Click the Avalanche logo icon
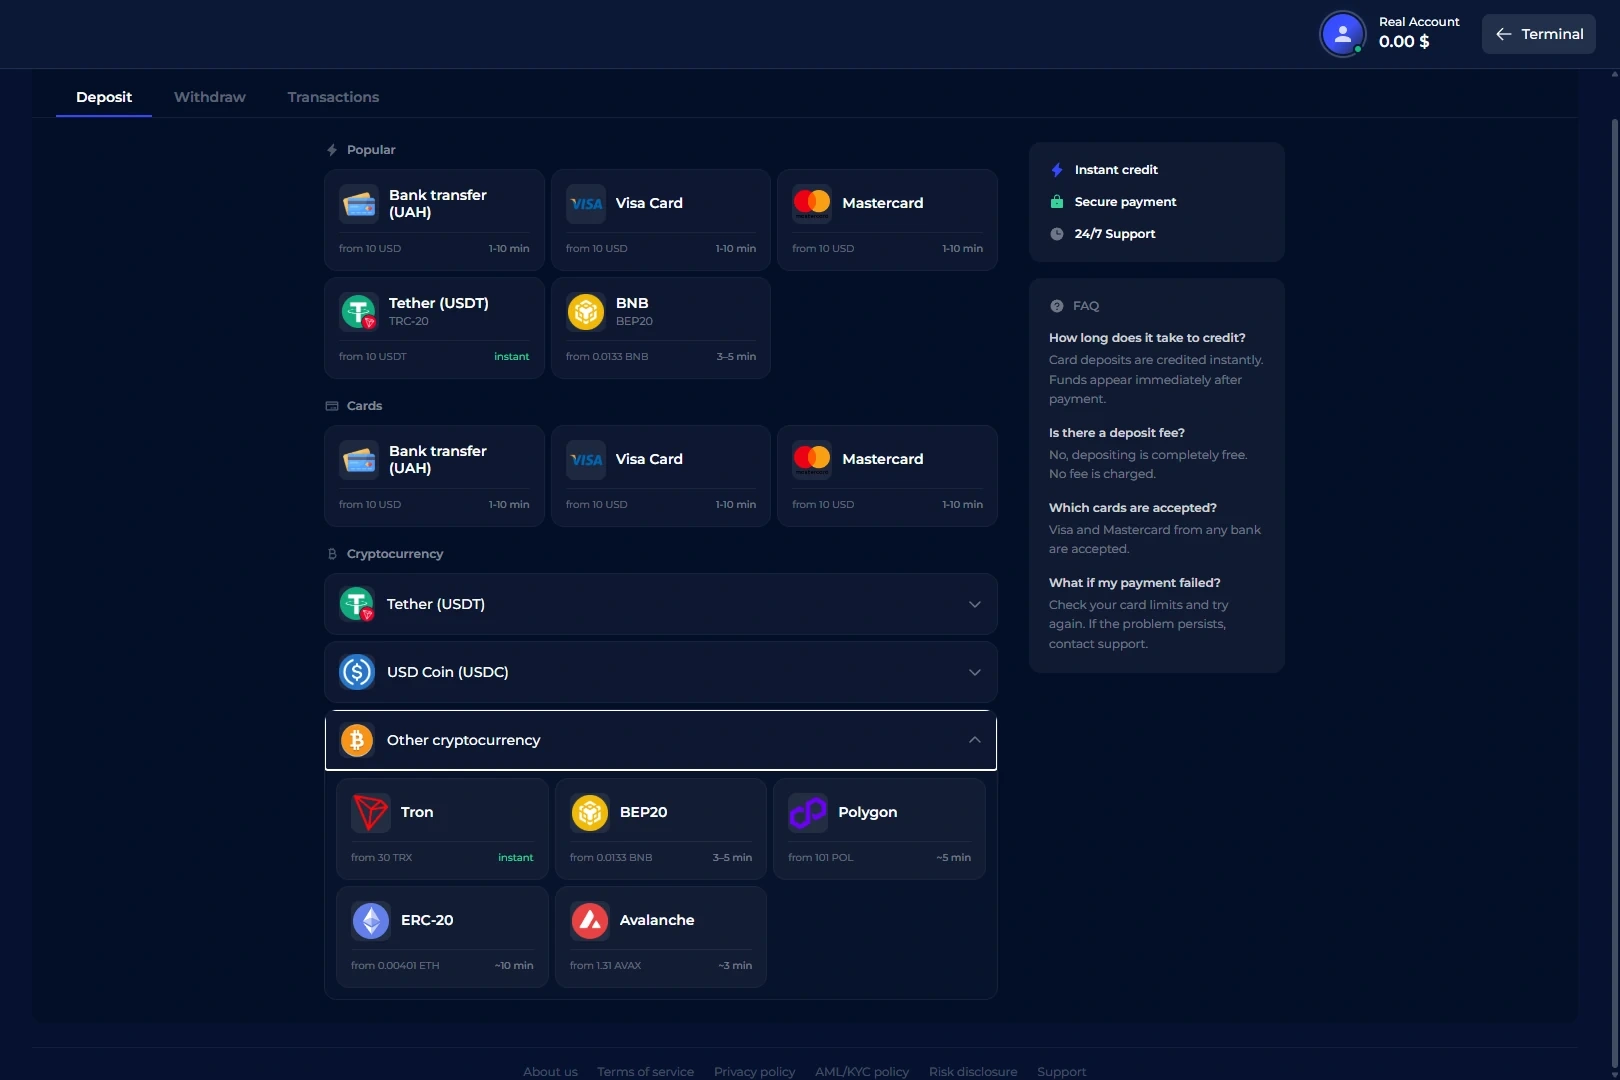Image resolution: width=1620 pixels, height=1080 pixels. point(590,921)
